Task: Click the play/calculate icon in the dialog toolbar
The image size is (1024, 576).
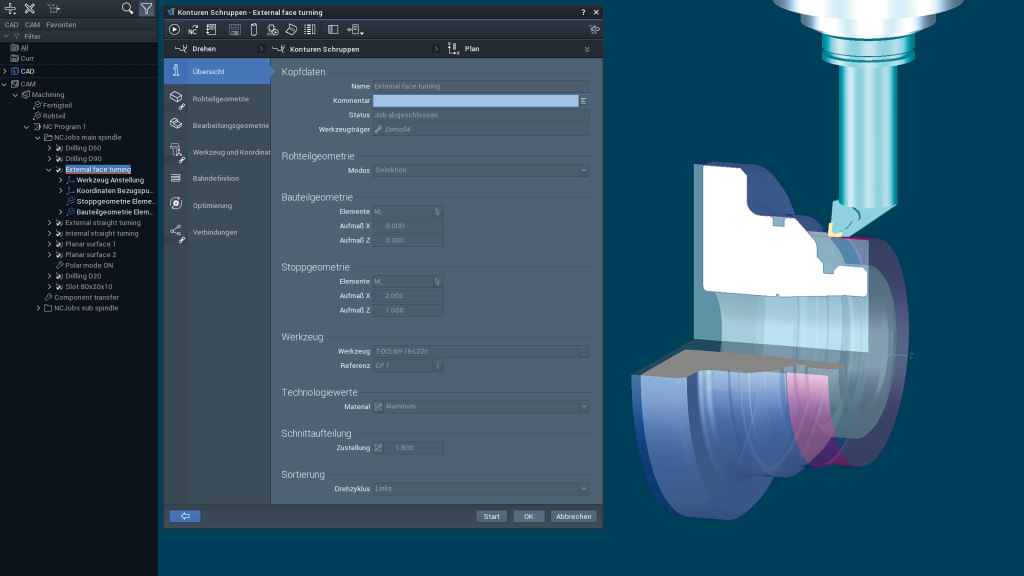Action: 175,30
